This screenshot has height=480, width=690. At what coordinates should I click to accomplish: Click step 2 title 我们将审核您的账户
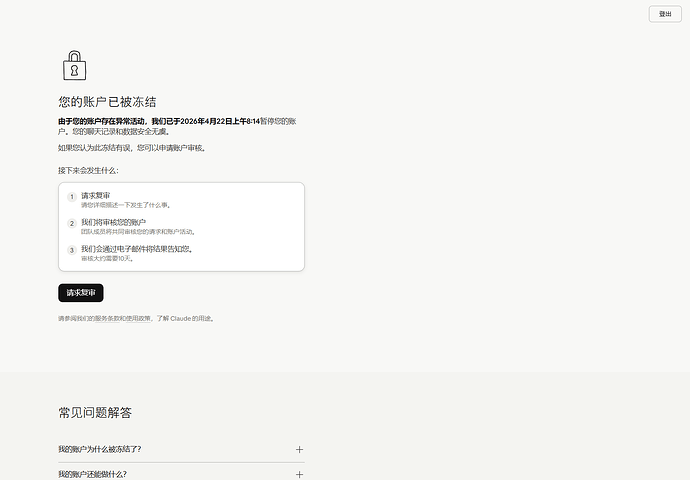[113, 222]
